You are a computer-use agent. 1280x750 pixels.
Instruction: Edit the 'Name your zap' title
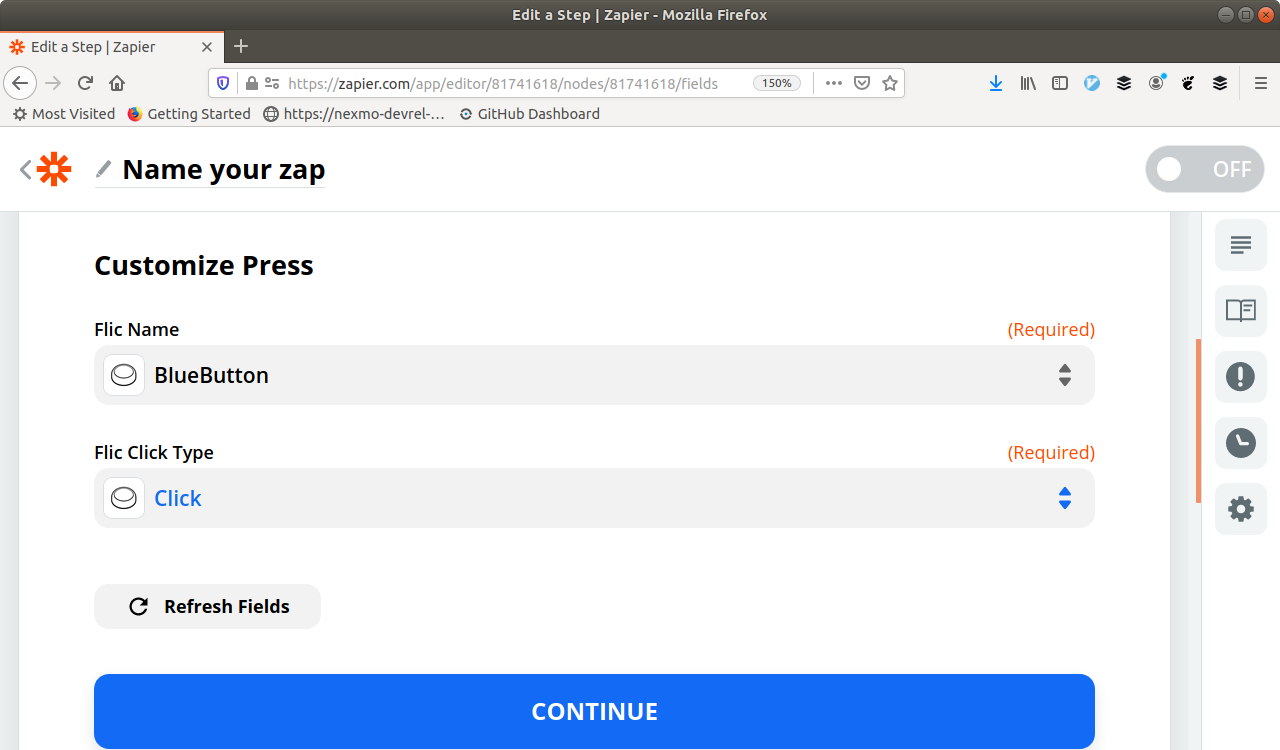point(223,170)
